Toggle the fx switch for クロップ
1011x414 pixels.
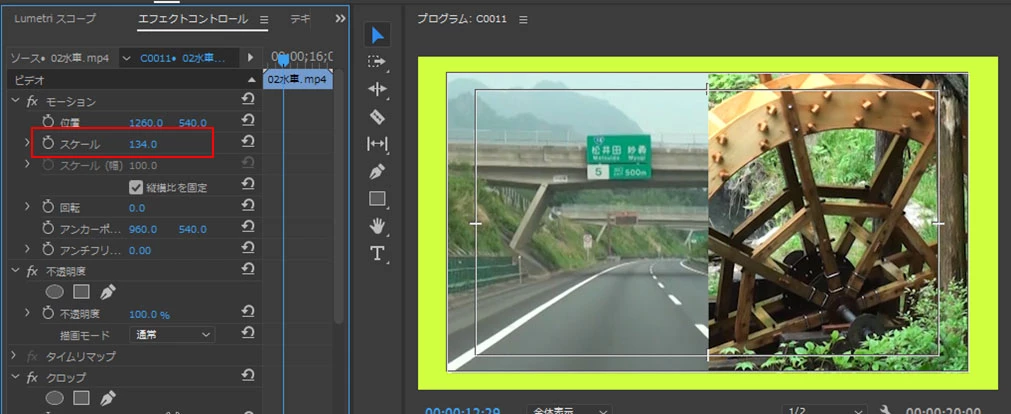(32, 377)
